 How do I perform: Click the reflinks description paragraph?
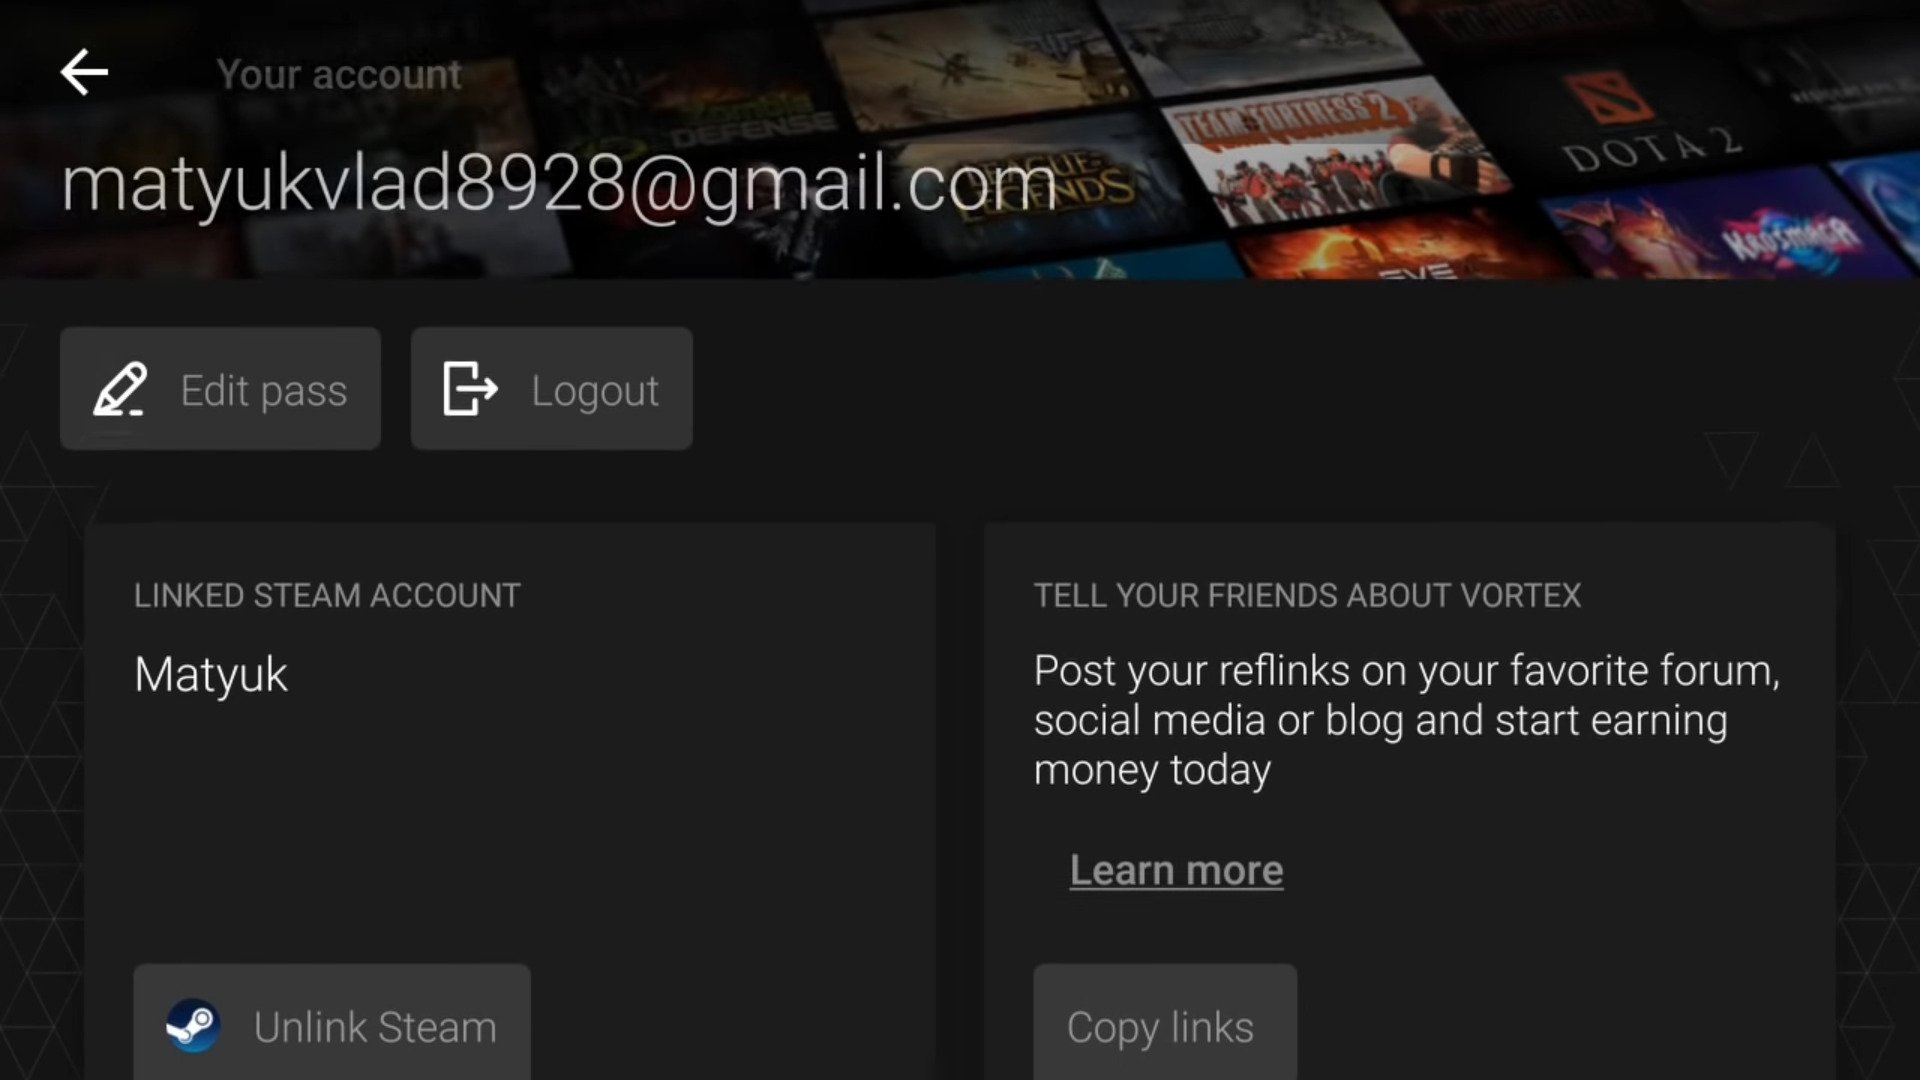coord(1407,720)
